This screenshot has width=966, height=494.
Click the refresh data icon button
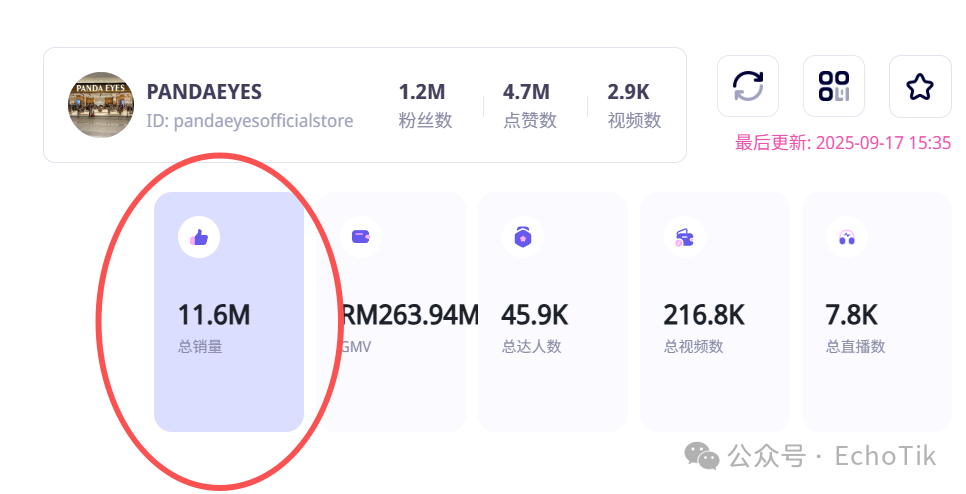[x=748, y=86]
